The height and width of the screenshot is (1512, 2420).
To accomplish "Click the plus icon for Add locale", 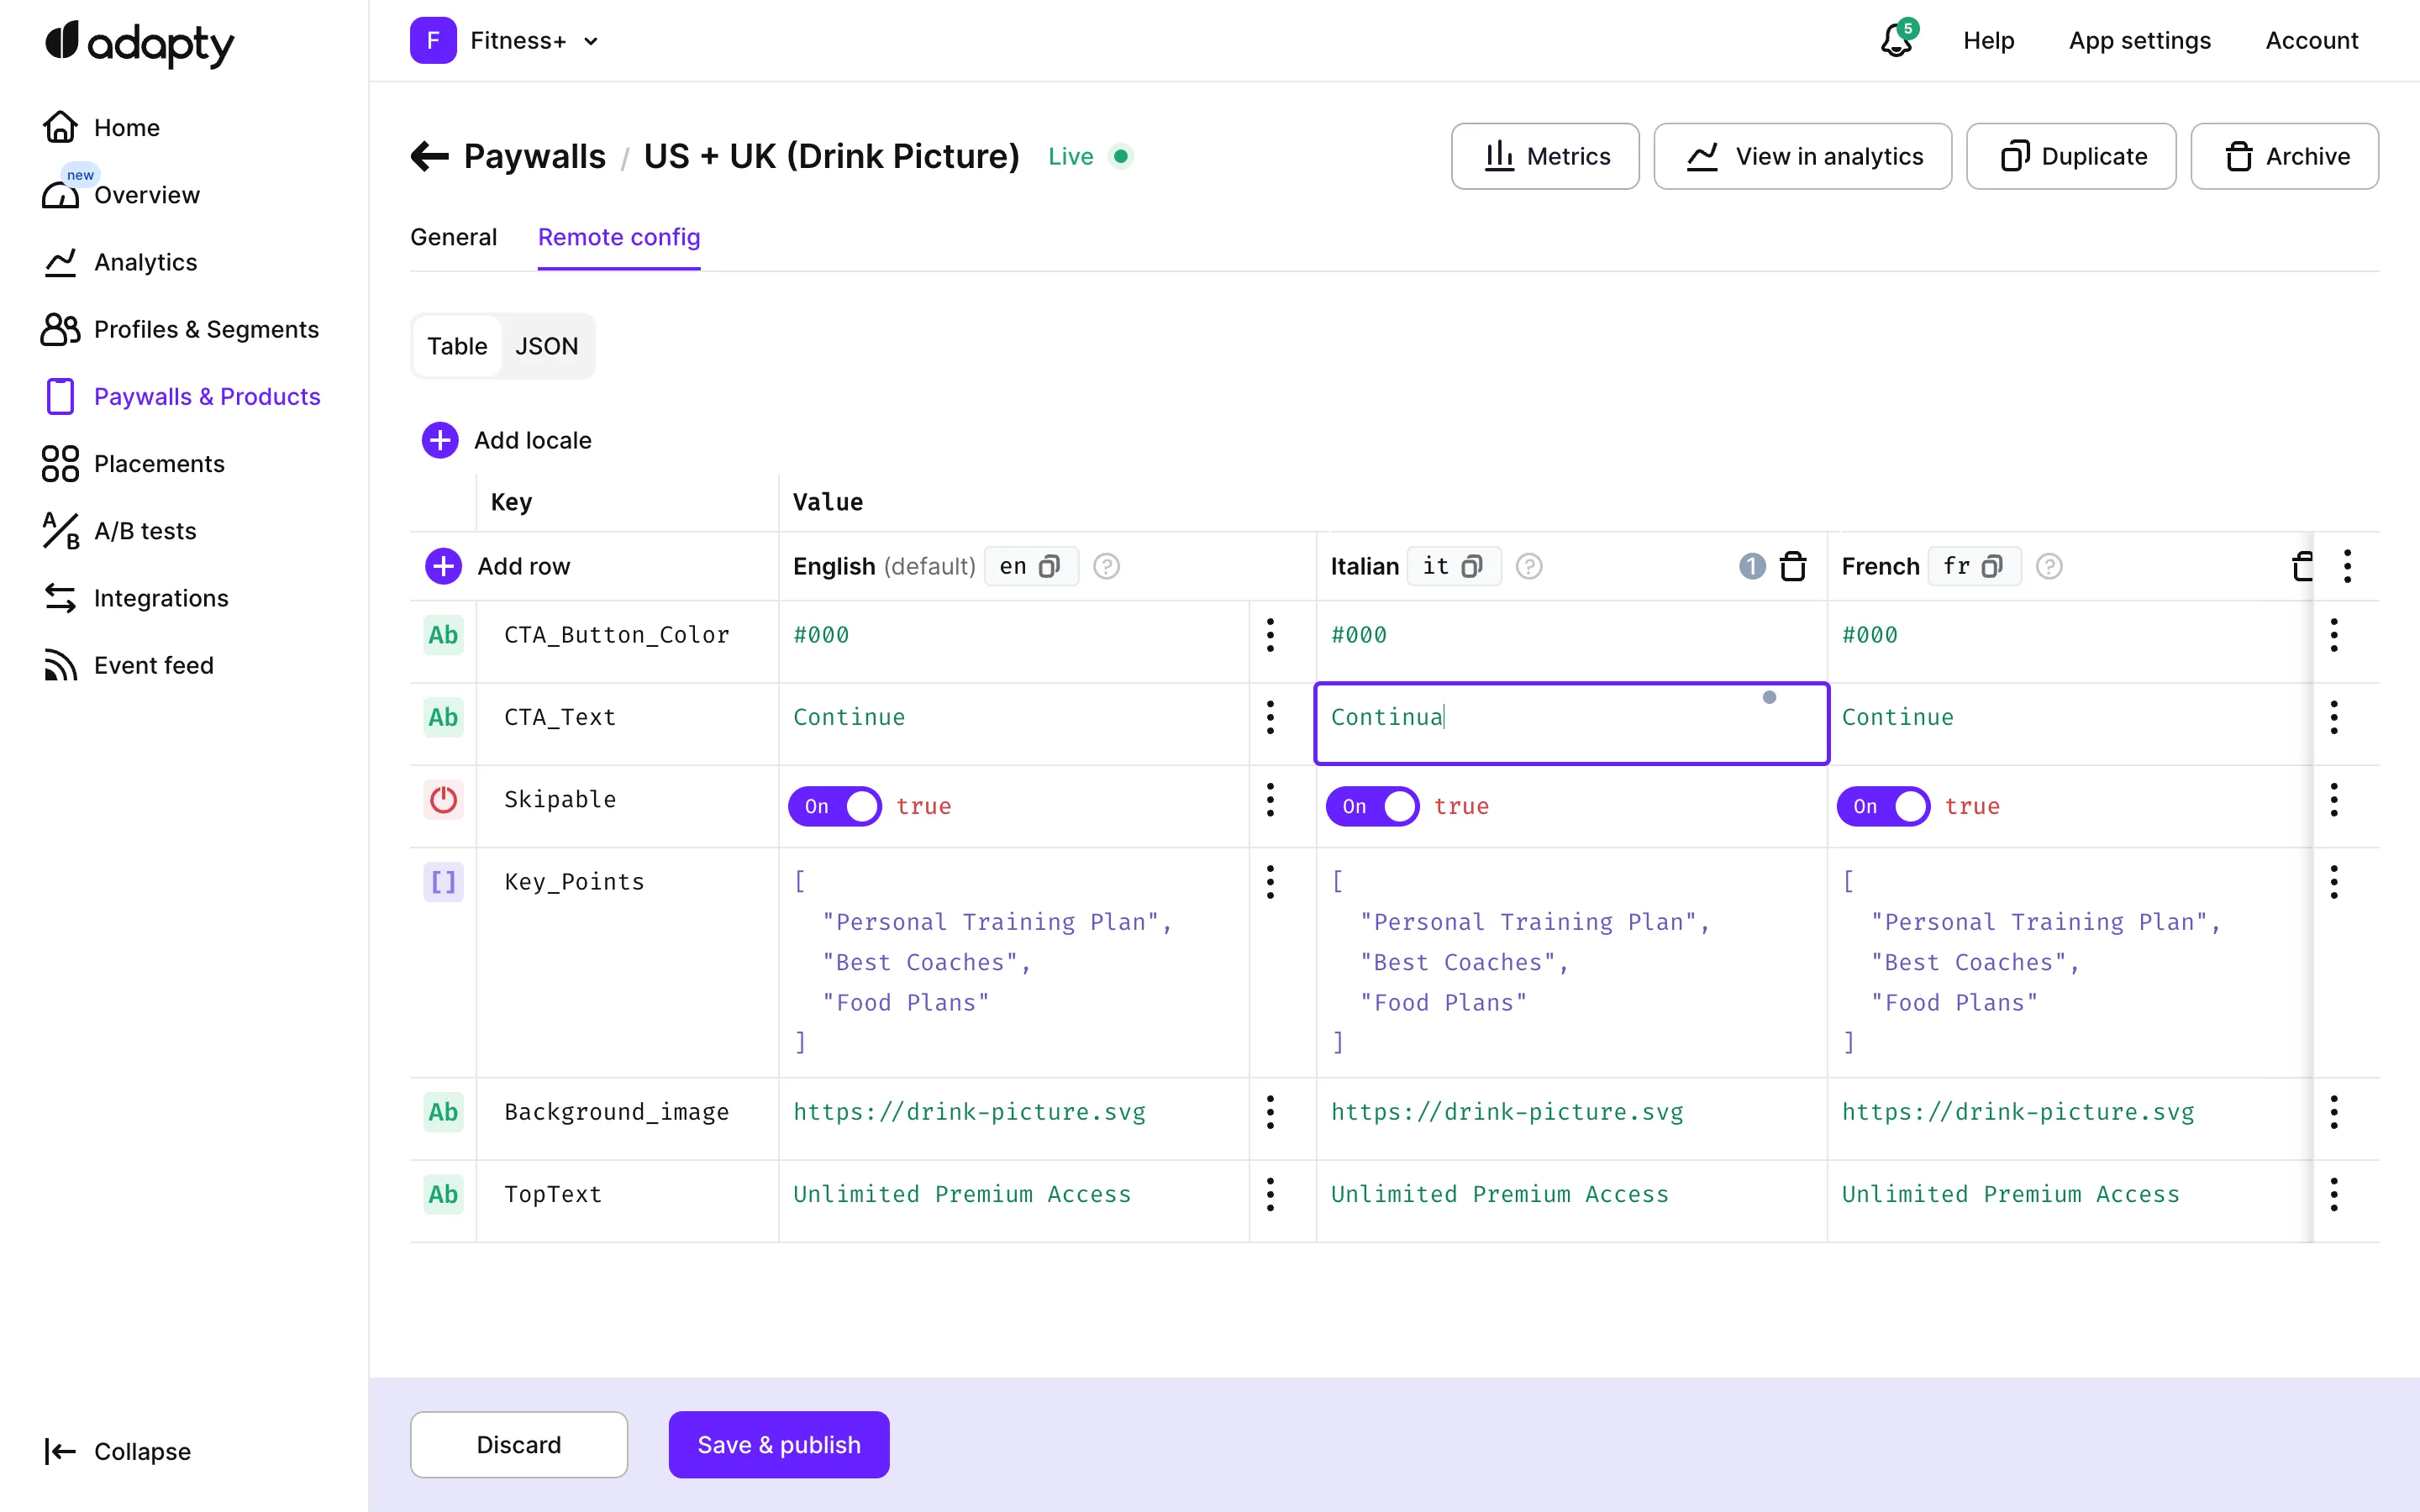I will click(x=440, y=440).
